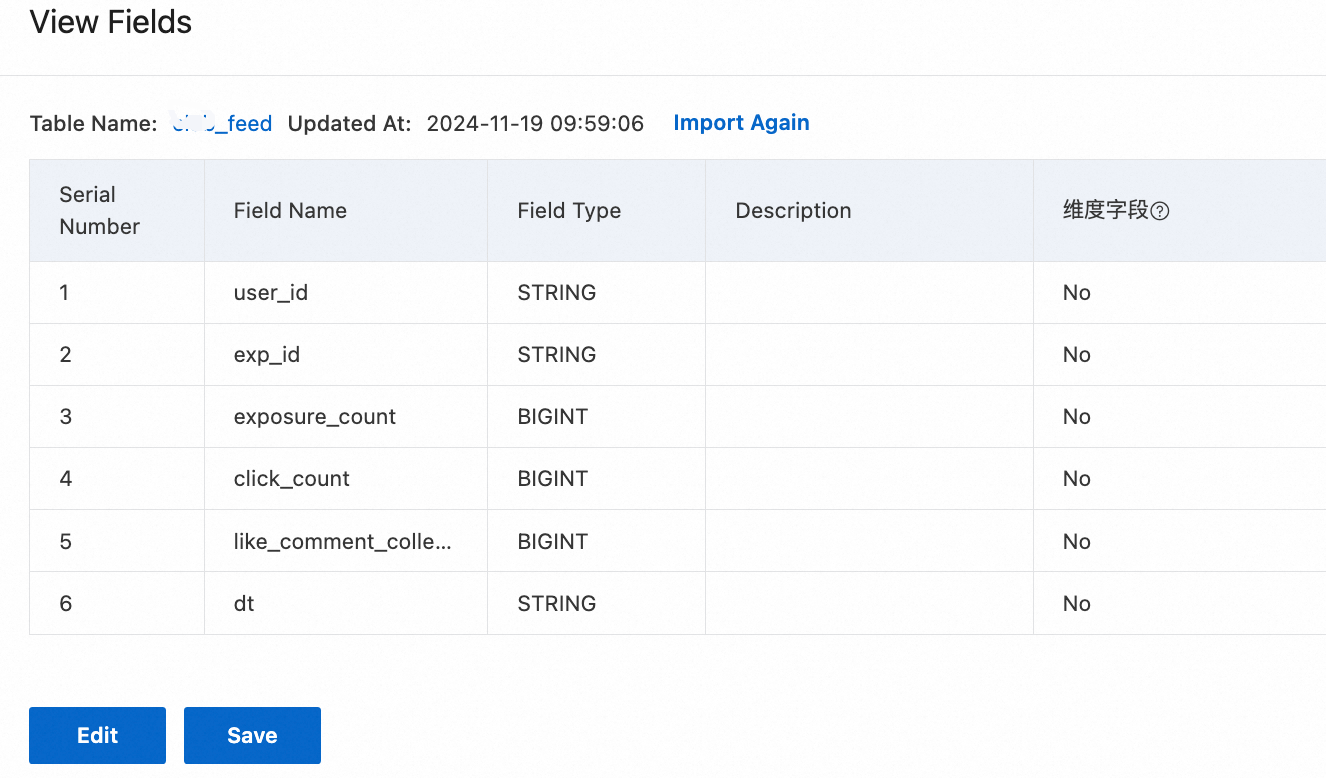Select the dt field name cell

[244, 604]
